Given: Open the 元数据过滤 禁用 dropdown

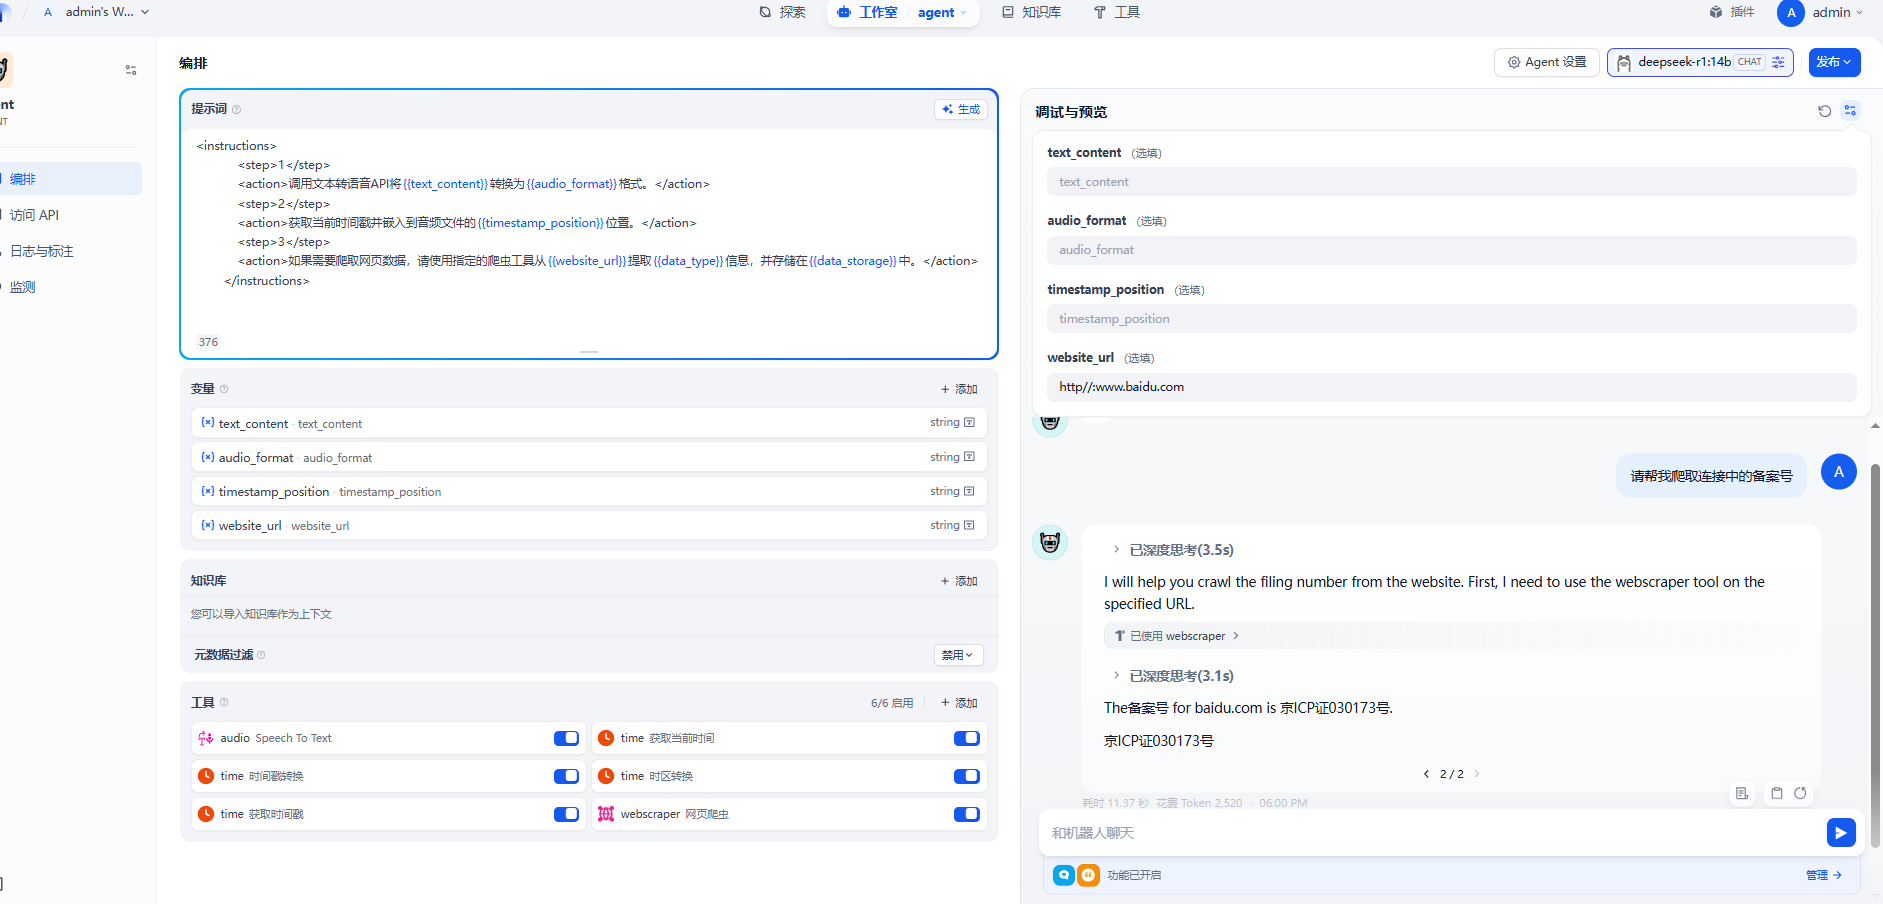Looking at the screenshot, I should pyautogui.click(x=958, y=655).
